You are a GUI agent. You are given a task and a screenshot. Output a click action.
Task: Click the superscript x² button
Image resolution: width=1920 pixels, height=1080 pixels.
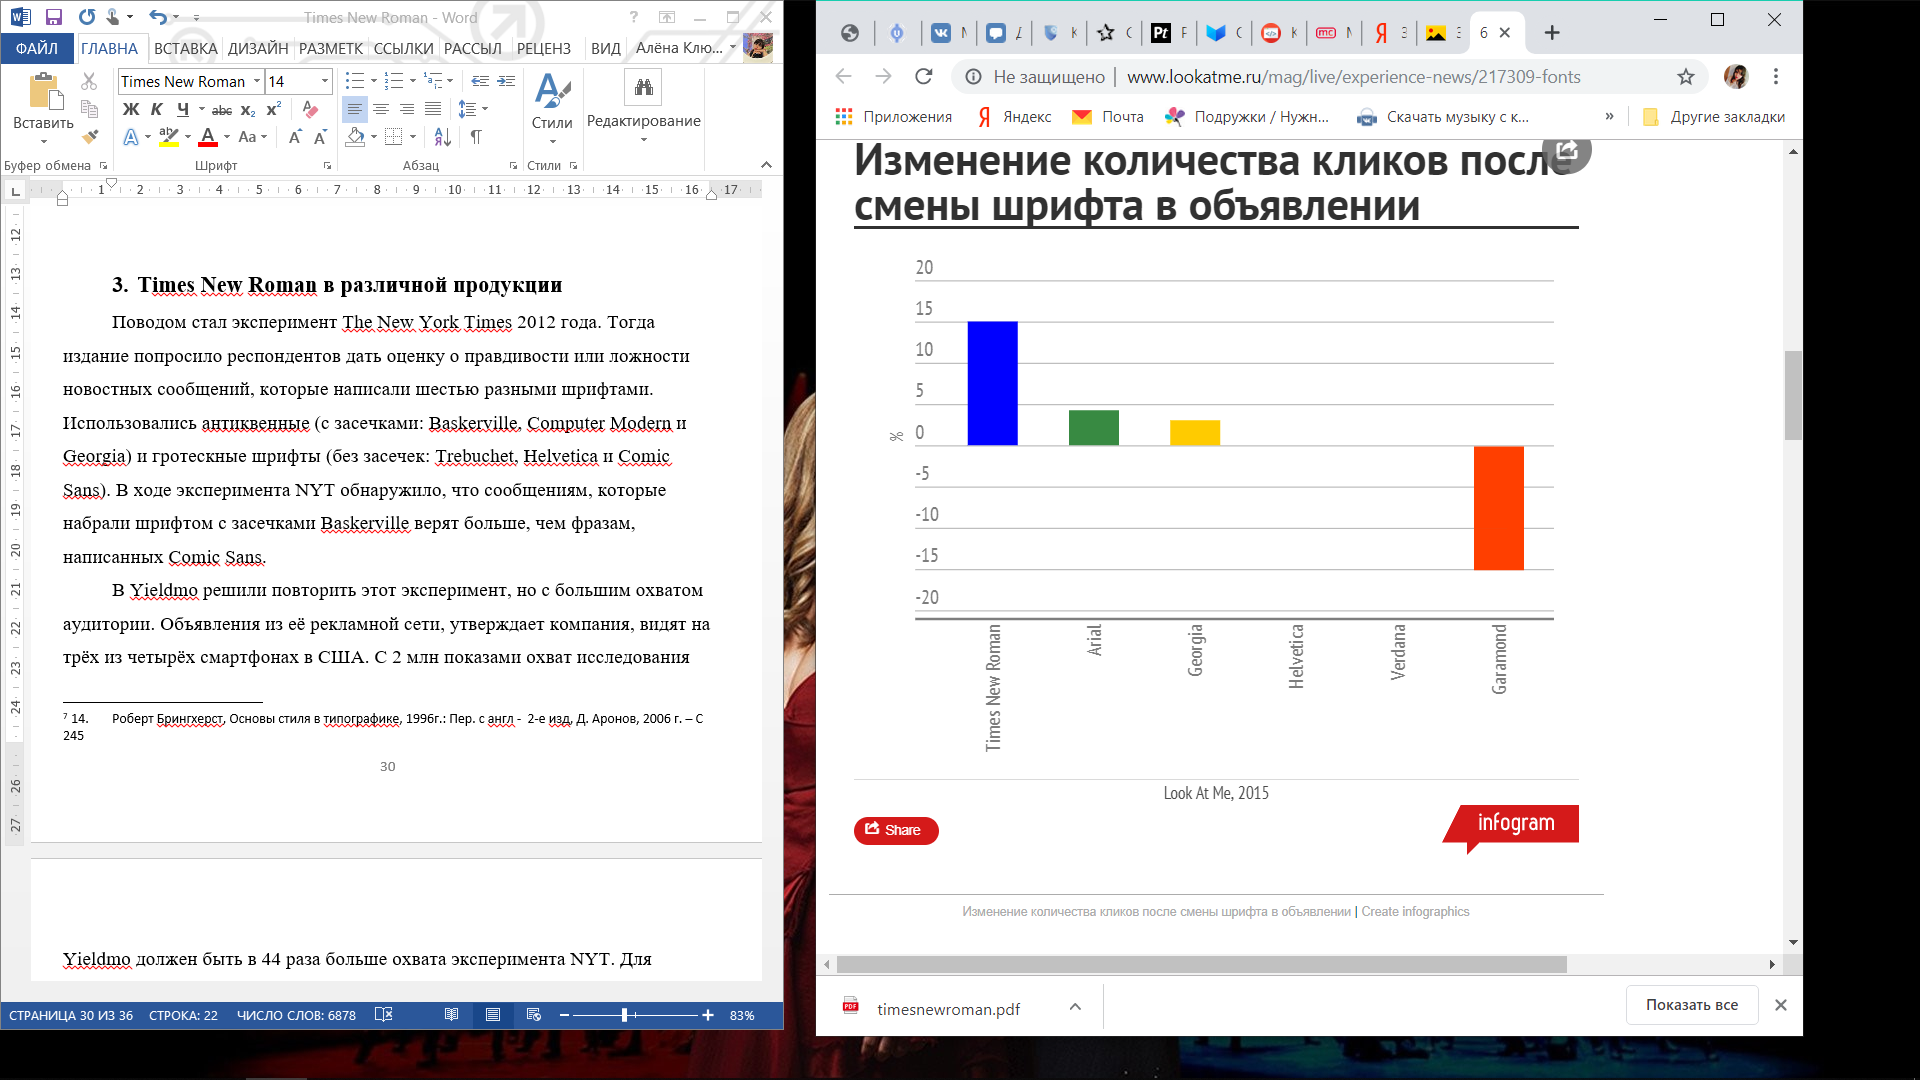273,109
